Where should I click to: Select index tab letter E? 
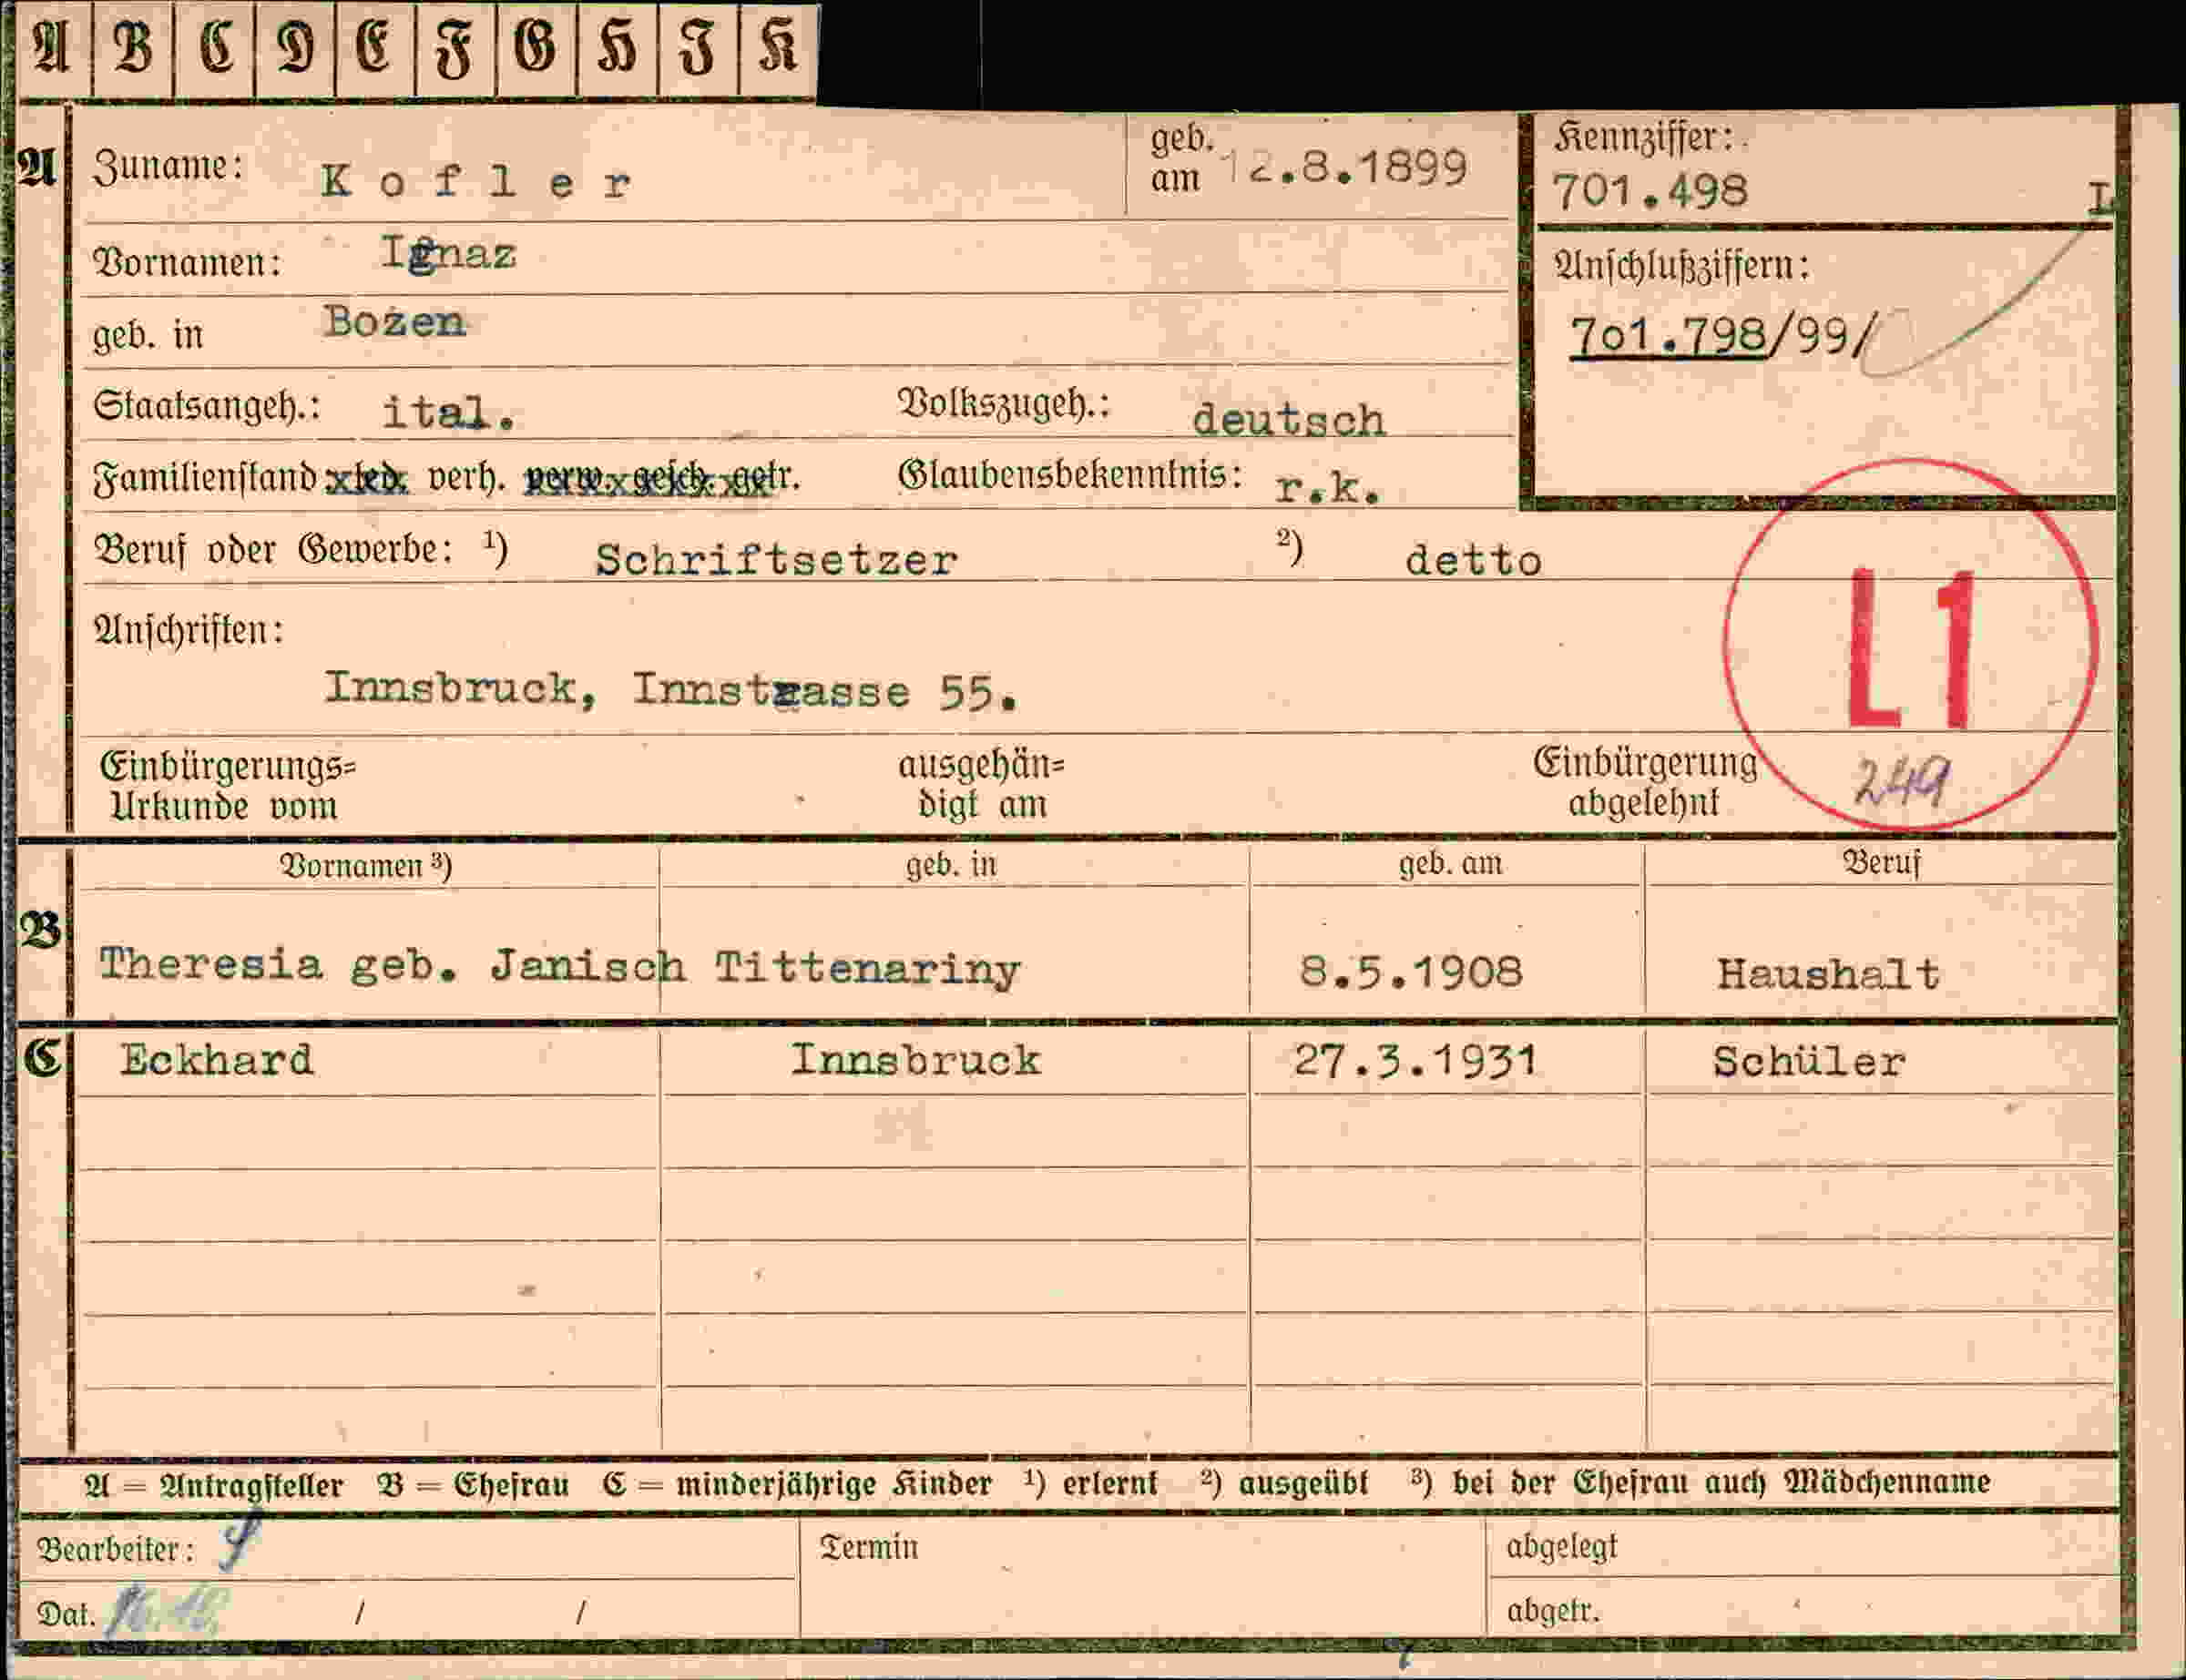pyautogui.click(x=375, y=49)
